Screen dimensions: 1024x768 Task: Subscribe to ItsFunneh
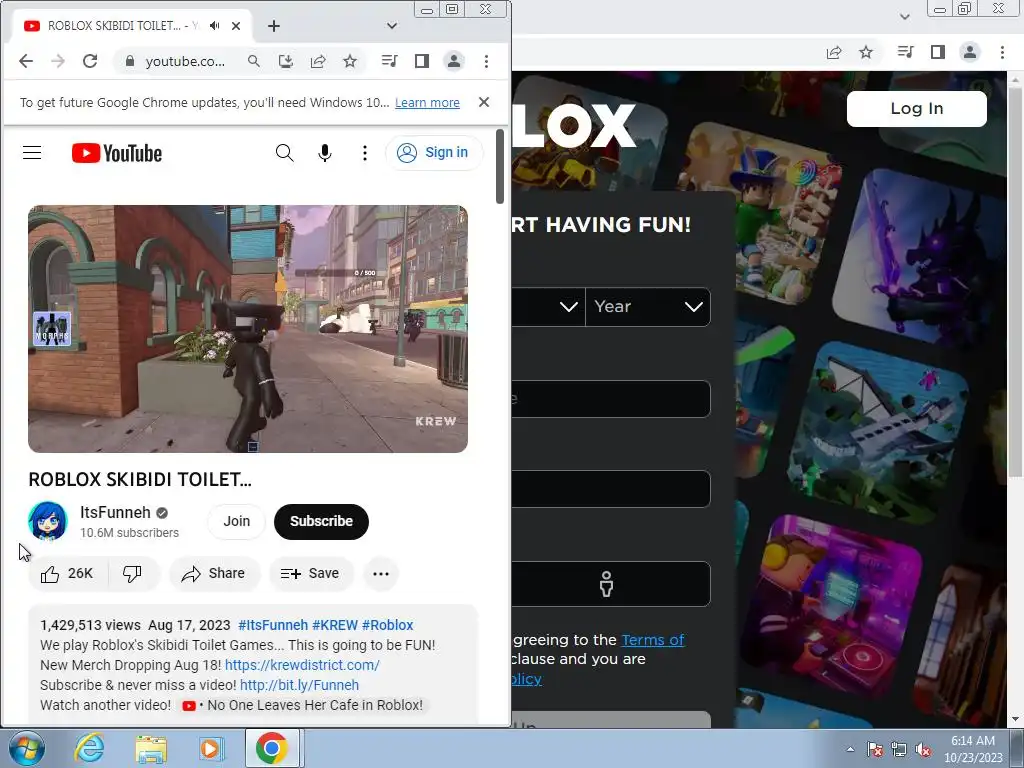[321, 521]
